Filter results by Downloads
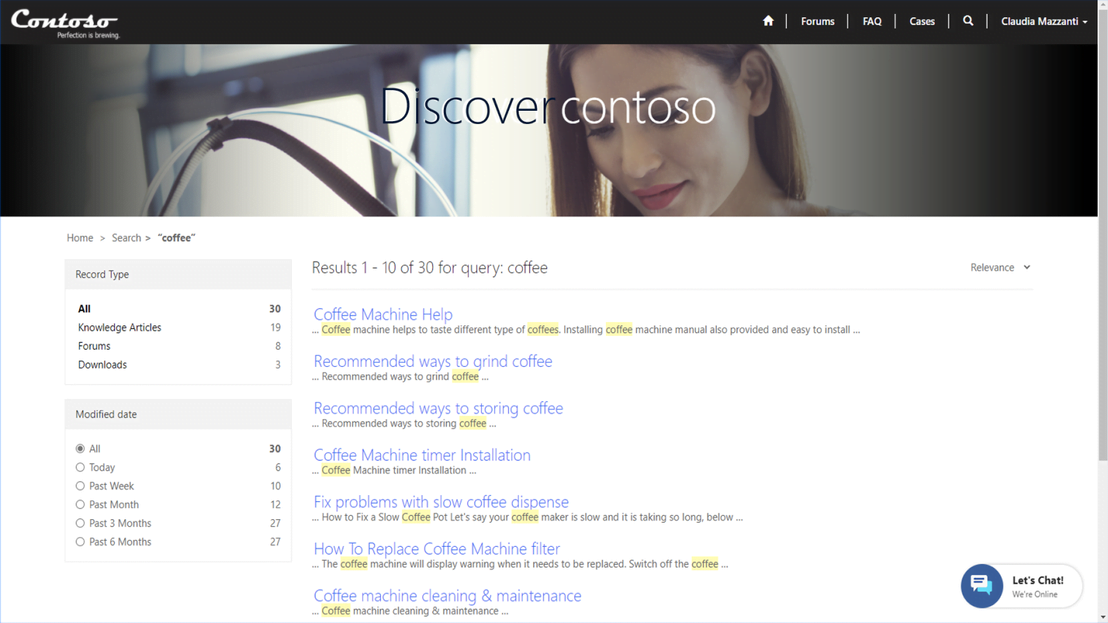The image size is (1108, 623). tap(102, 365)
